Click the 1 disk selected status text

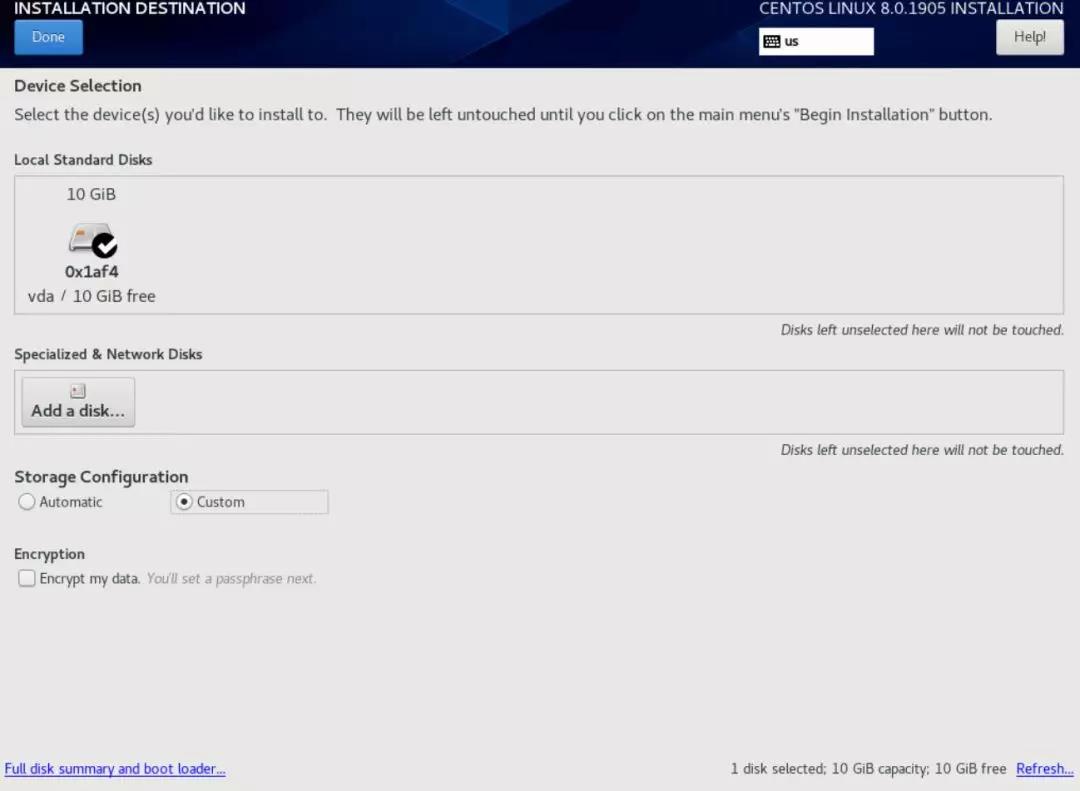point(868,769)
